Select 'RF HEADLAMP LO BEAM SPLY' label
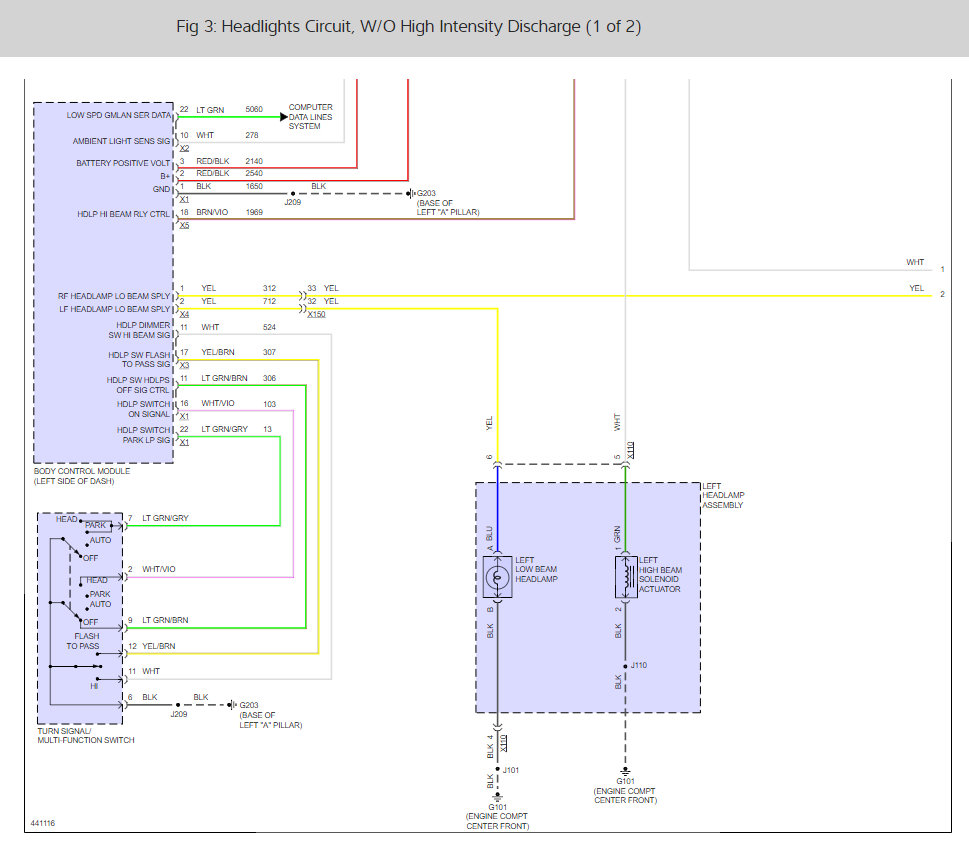 tap(114, 296)
